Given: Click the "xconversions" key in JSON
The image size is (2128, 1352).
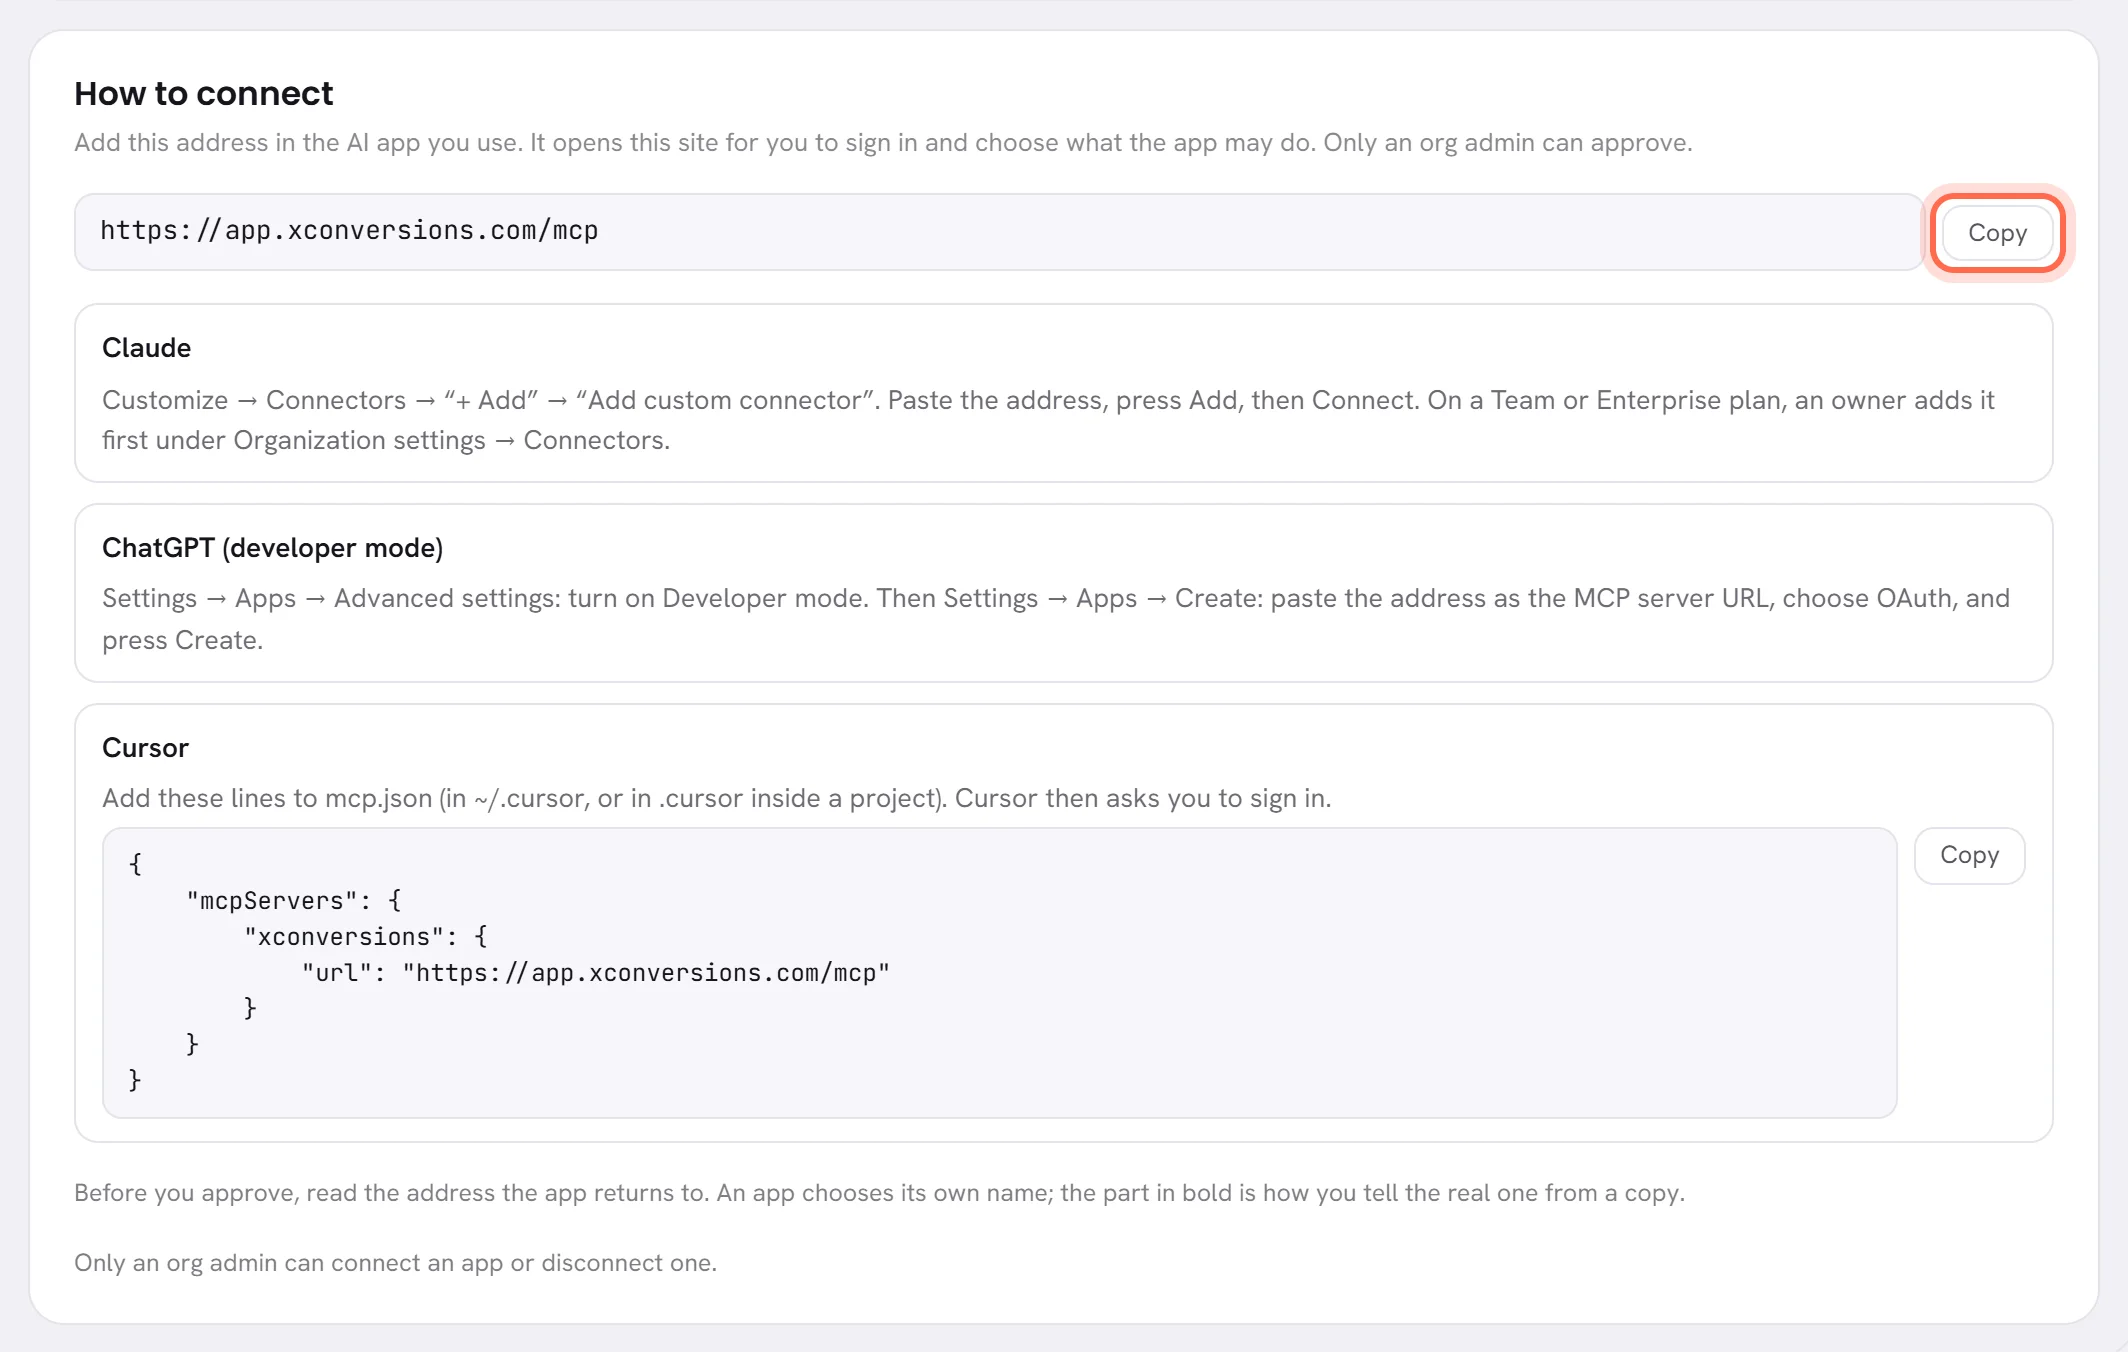Looking at the screenshot, I should pyautogui.click(x=344, y=937).
